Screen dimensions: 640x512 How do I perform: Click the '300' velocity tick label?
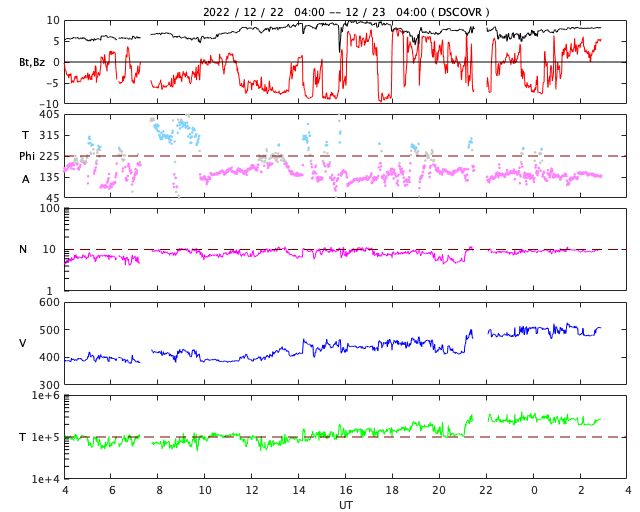click(x=49, y=385)
